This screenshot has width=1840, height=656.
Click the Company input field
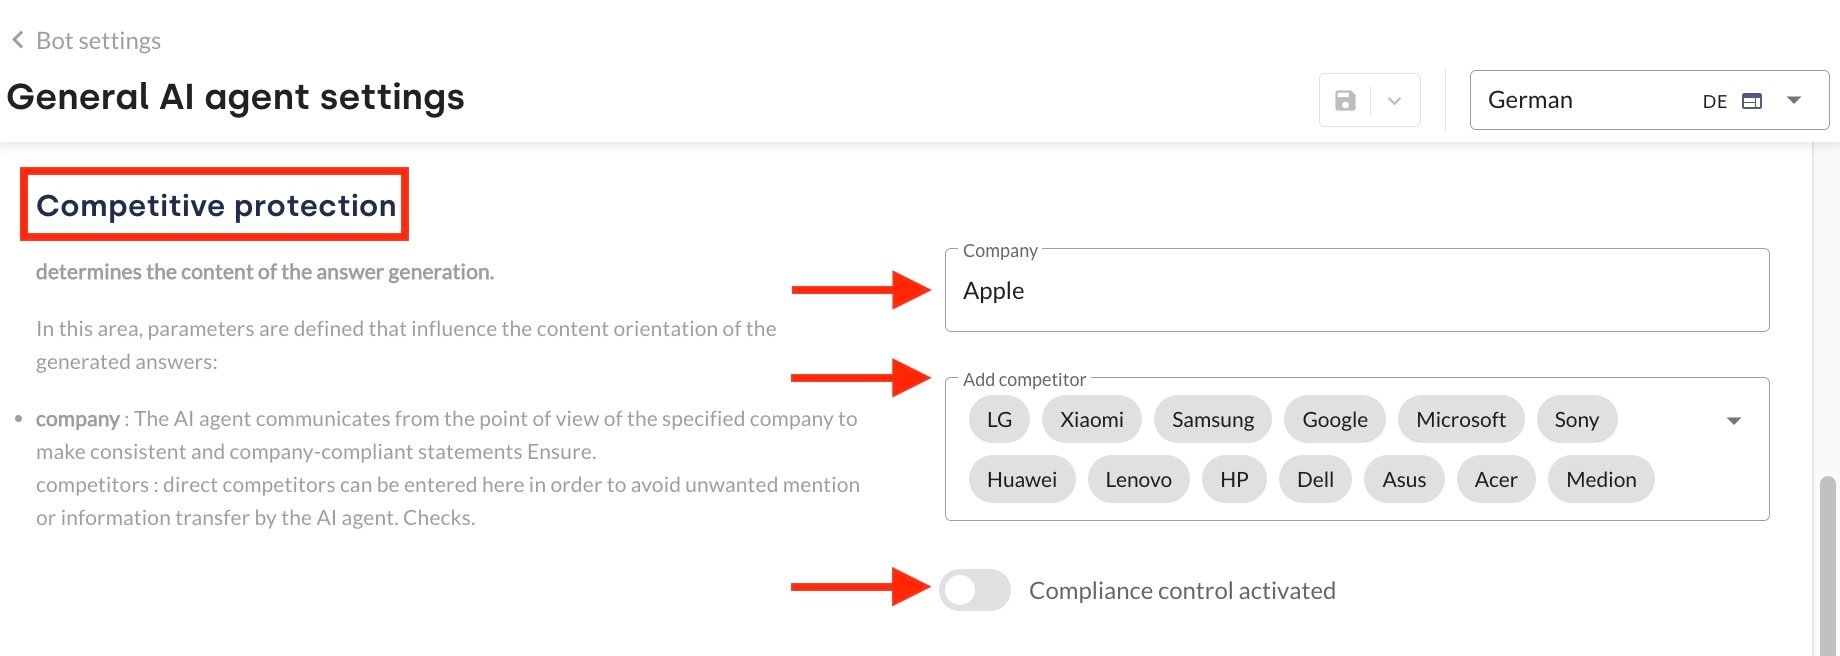1356,291
